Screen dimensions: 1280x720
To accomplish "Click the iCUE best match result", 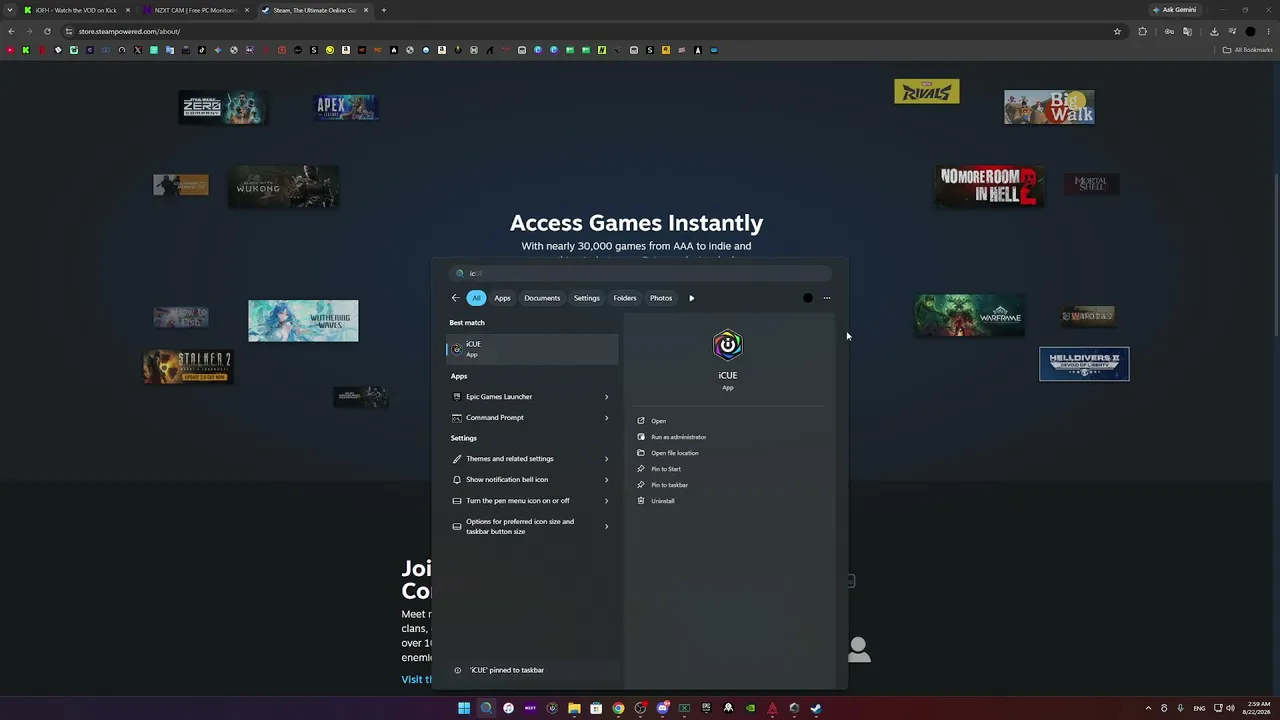I will (532, 348).
